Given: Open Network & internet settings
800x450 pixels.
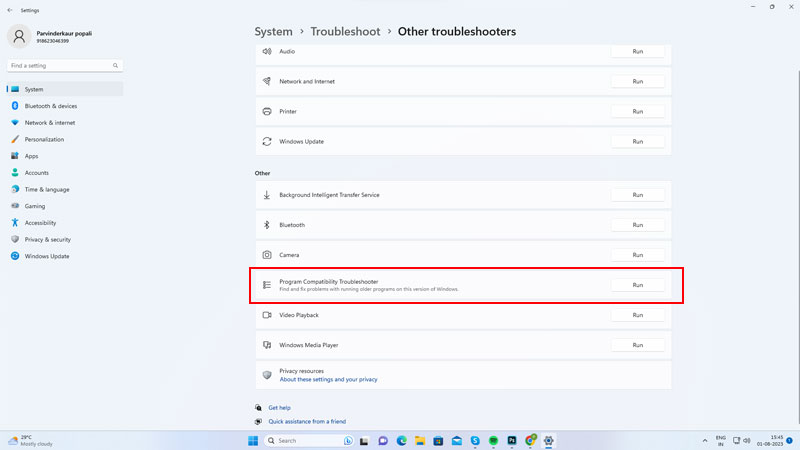Looking at the screenshot, I should click(65, 123).
